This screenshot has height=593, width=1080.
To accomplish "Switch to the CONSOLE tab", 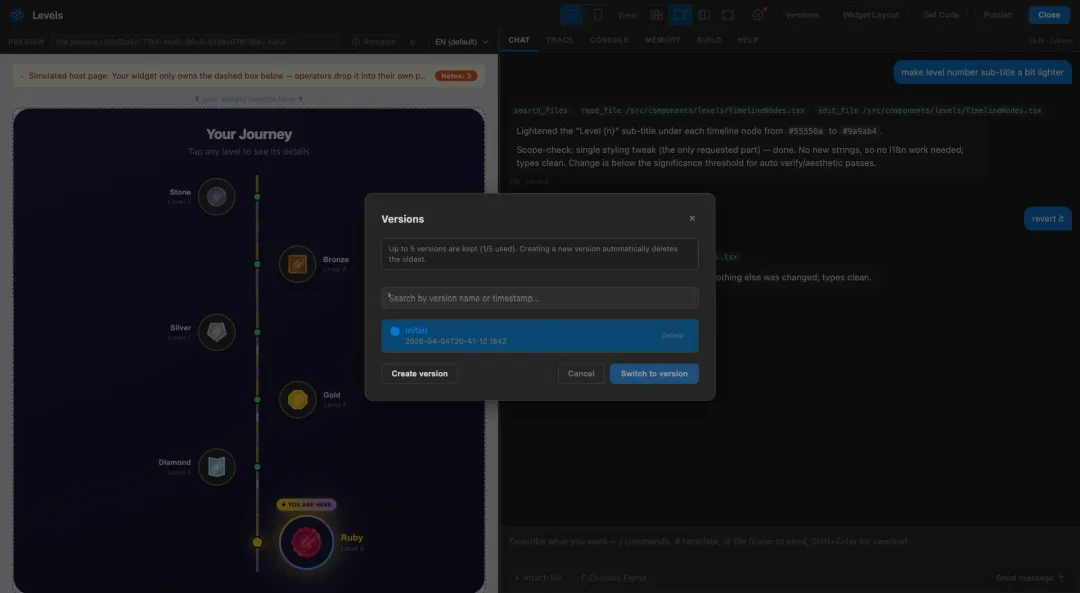I will pyautogui.click(x=609, y=40).
